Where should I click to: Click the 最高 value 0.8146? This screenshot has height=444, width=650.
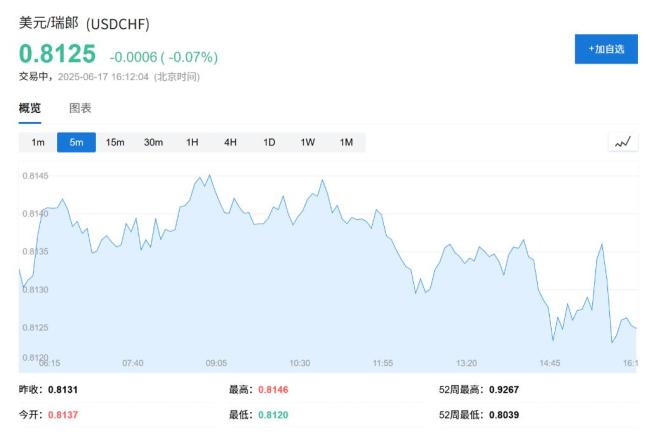point(273,390)
